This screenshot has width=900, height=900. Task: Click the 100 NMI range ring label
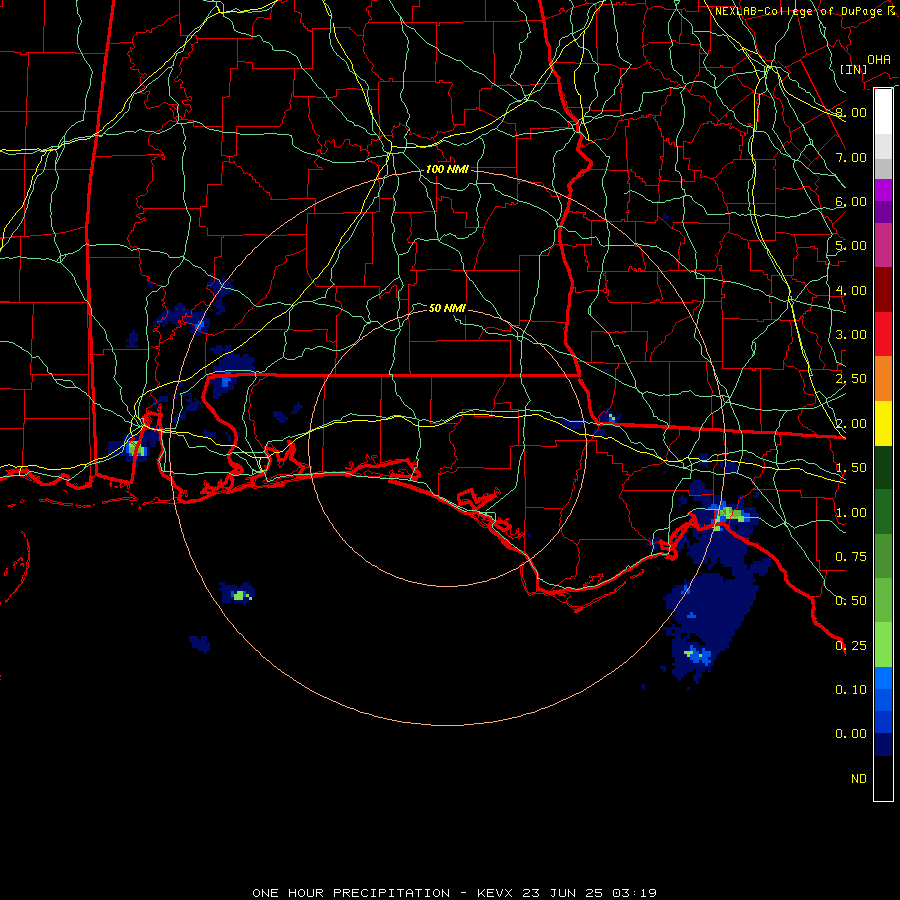click(447, 169)
